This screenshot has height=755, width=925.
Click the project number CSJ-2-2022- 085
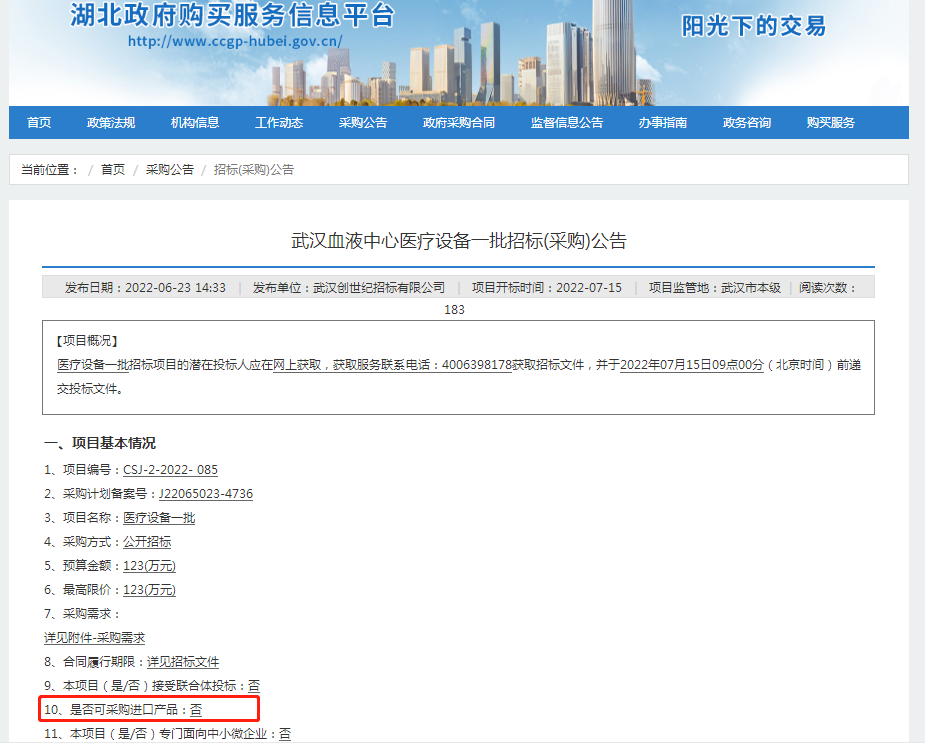click(170, 470)
